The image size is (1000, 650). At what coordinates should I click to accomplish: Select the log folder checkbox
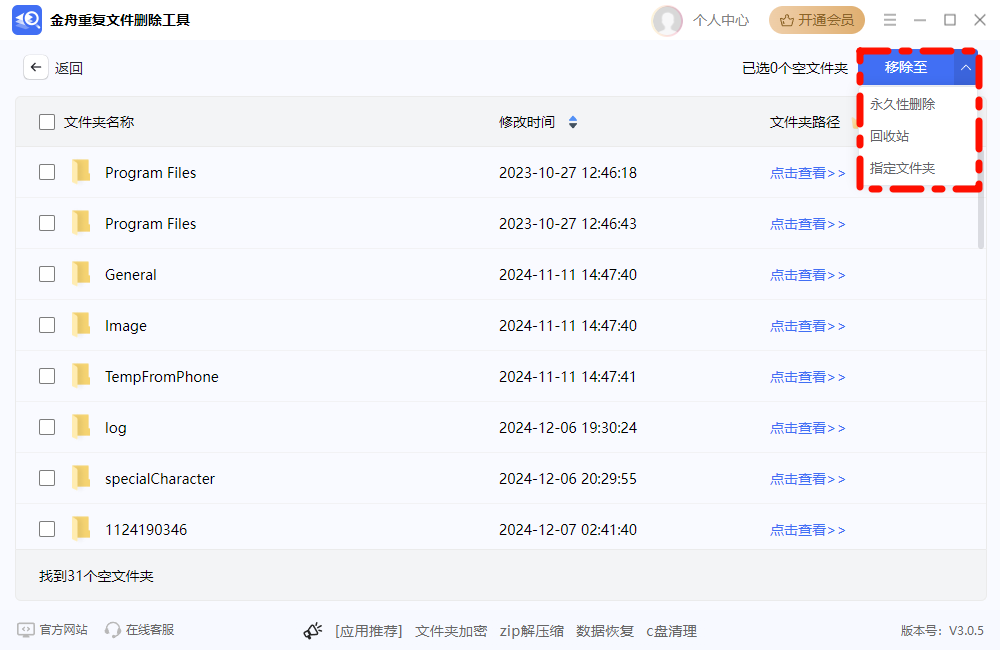pyautogui.click(x=47, y=427)
